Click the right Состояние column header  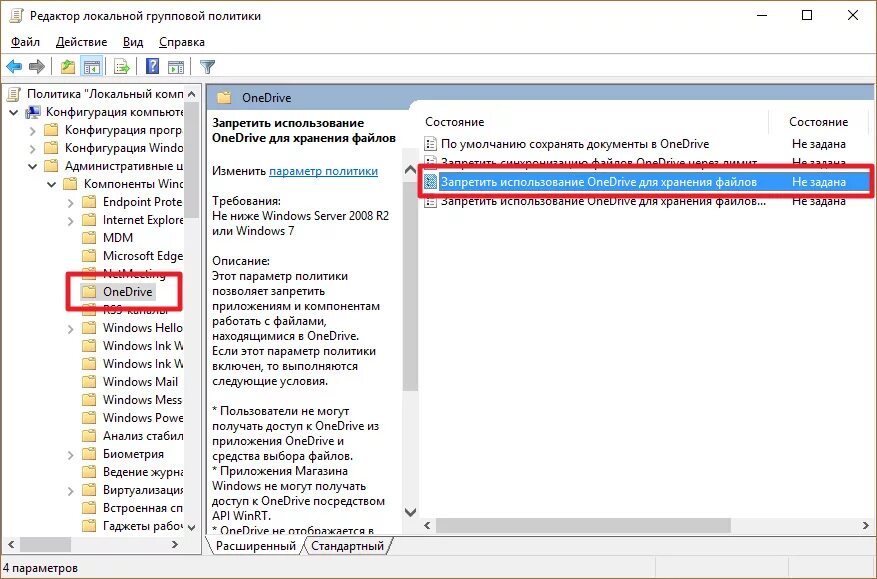coord(818,122)
